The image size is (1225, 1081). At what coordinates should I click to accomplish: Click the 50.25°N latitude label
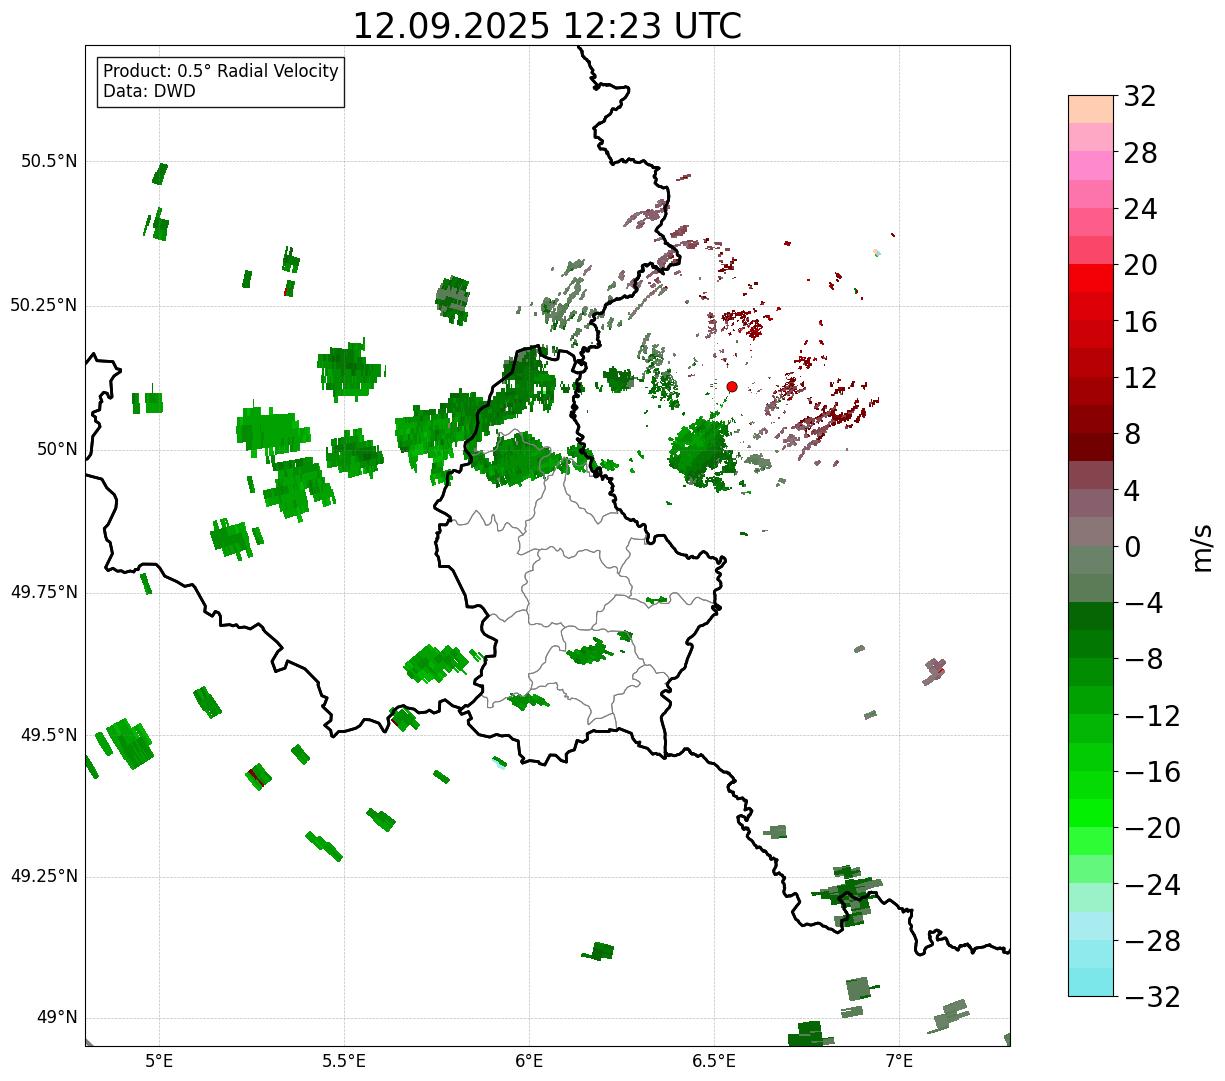[x=44, y=305]
